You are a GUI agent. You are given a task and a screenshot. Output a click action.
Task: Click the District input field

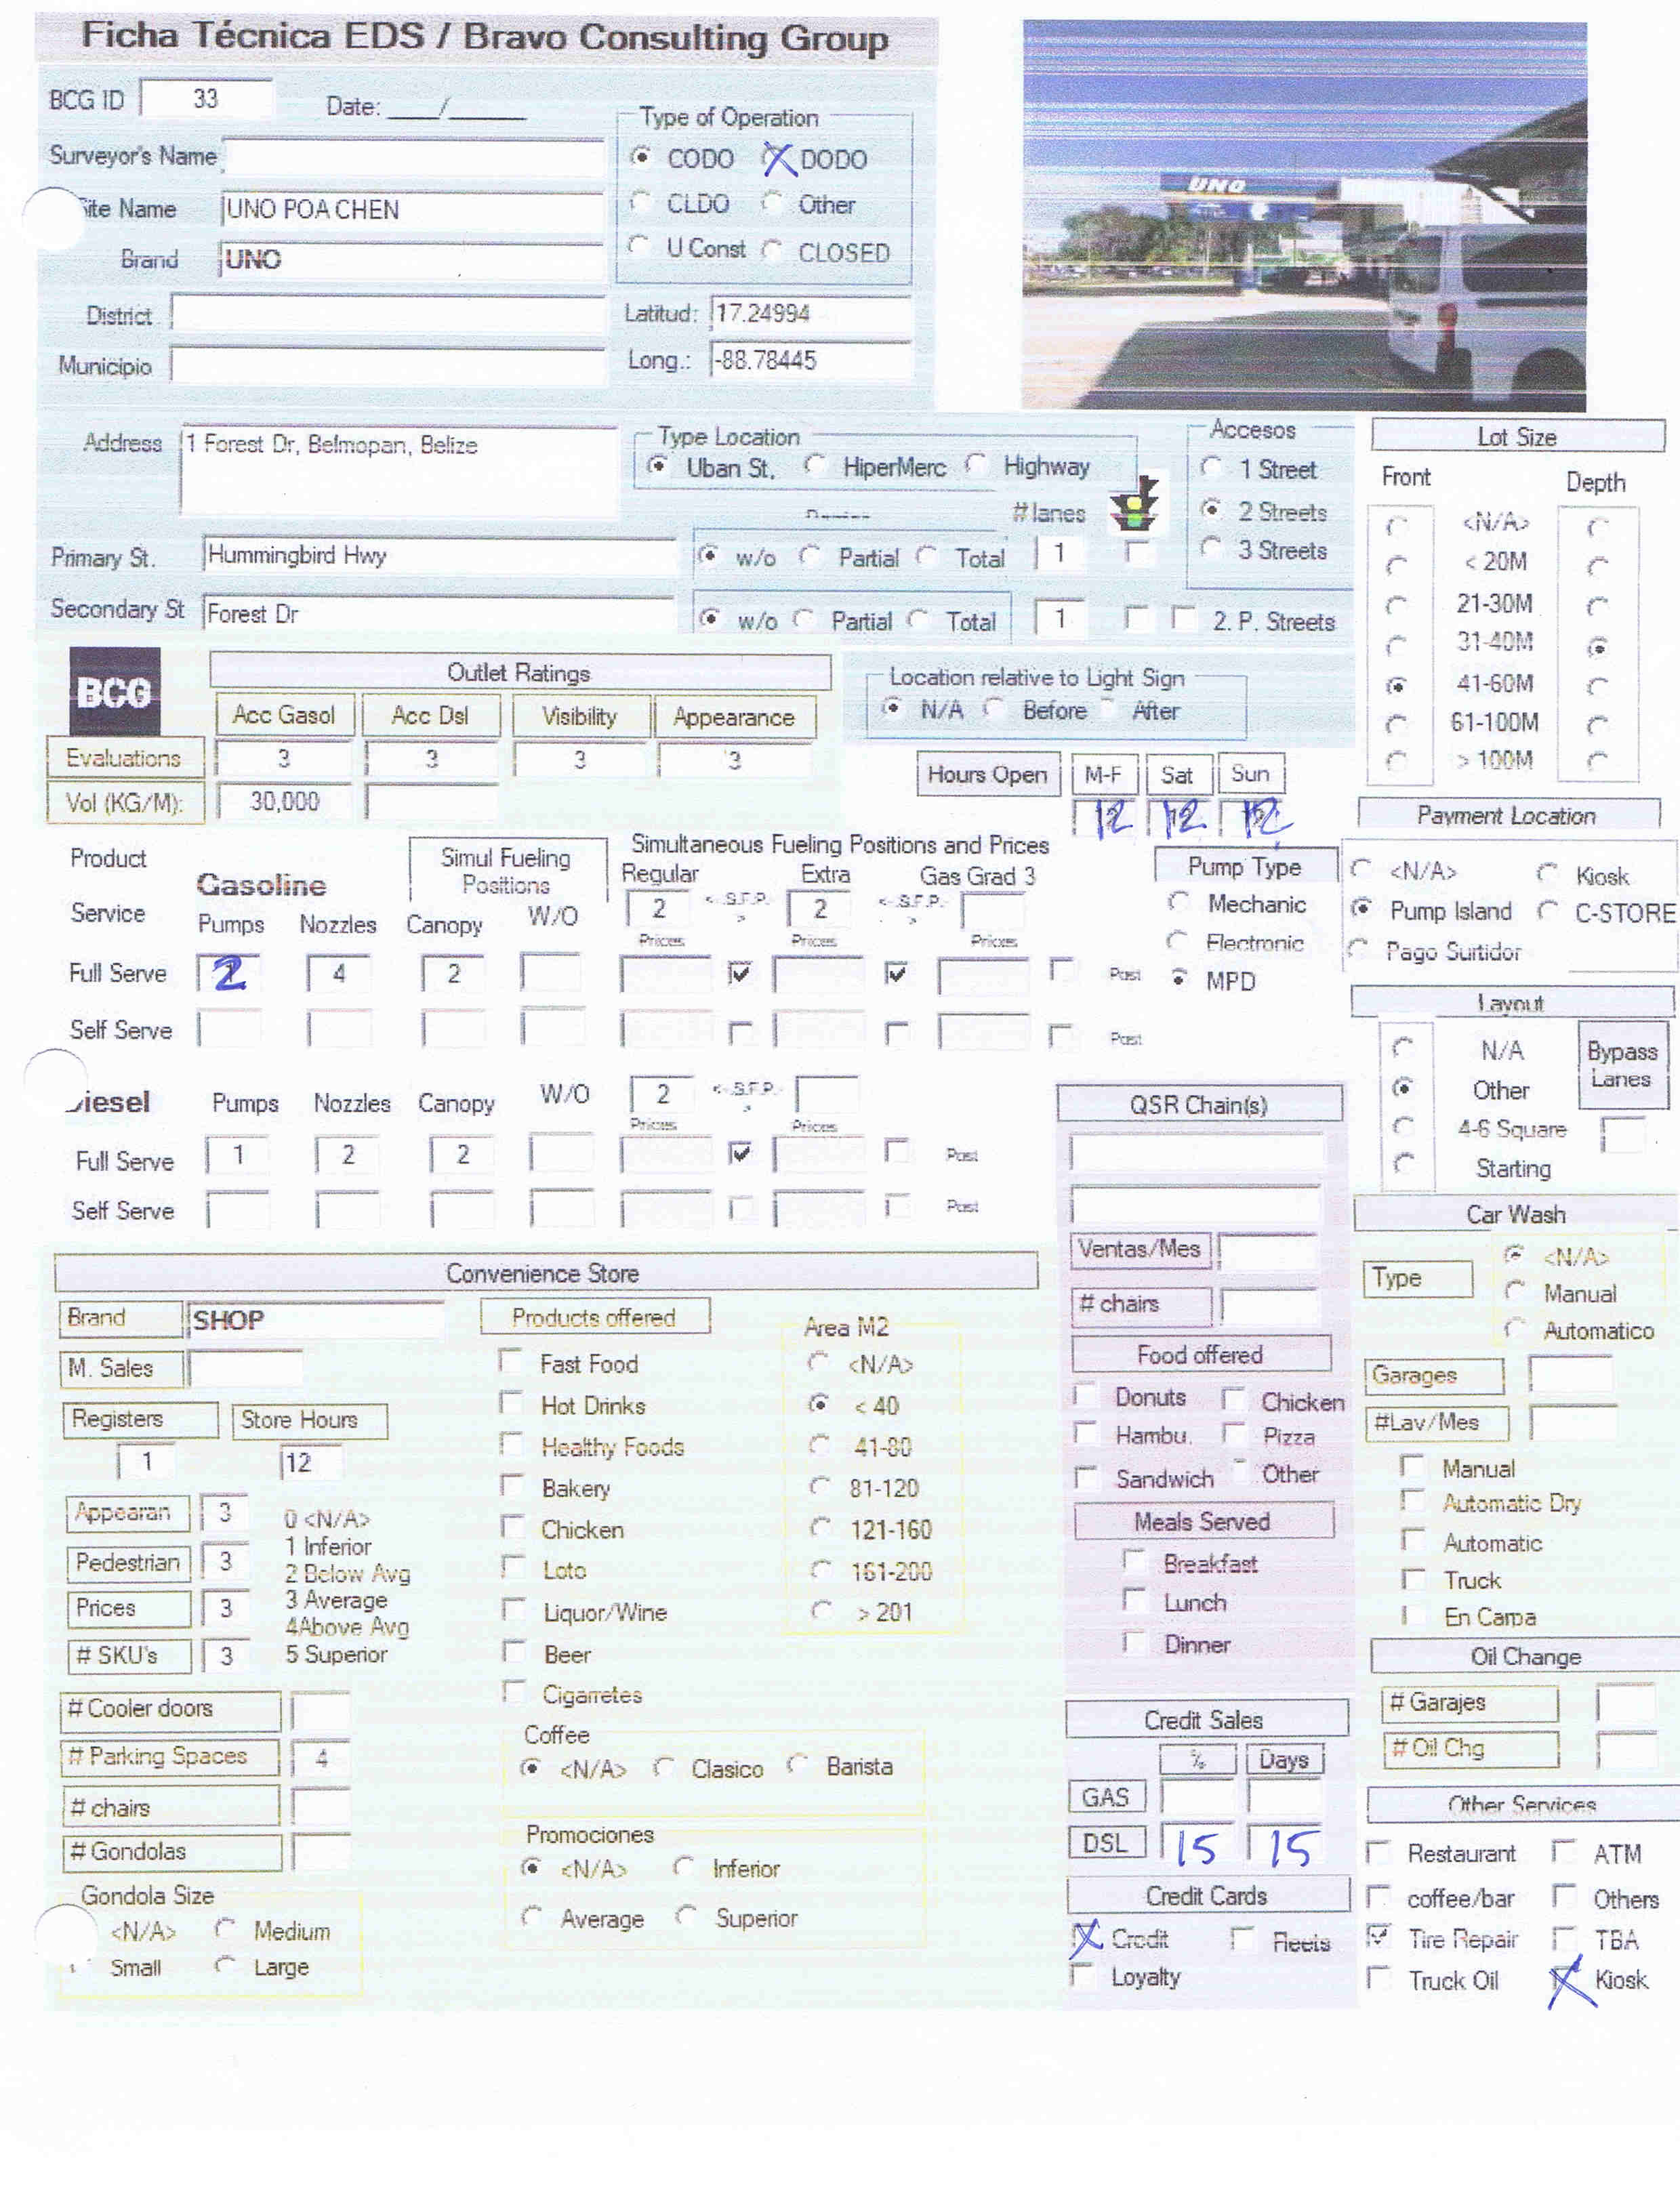tap(388, 314)
